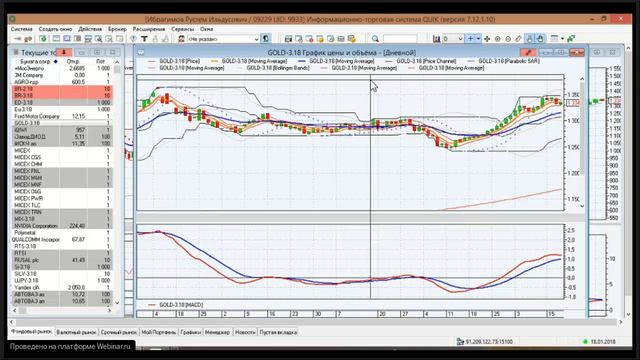Click the ruler drawing tool icon

click(x=518, y=39)
